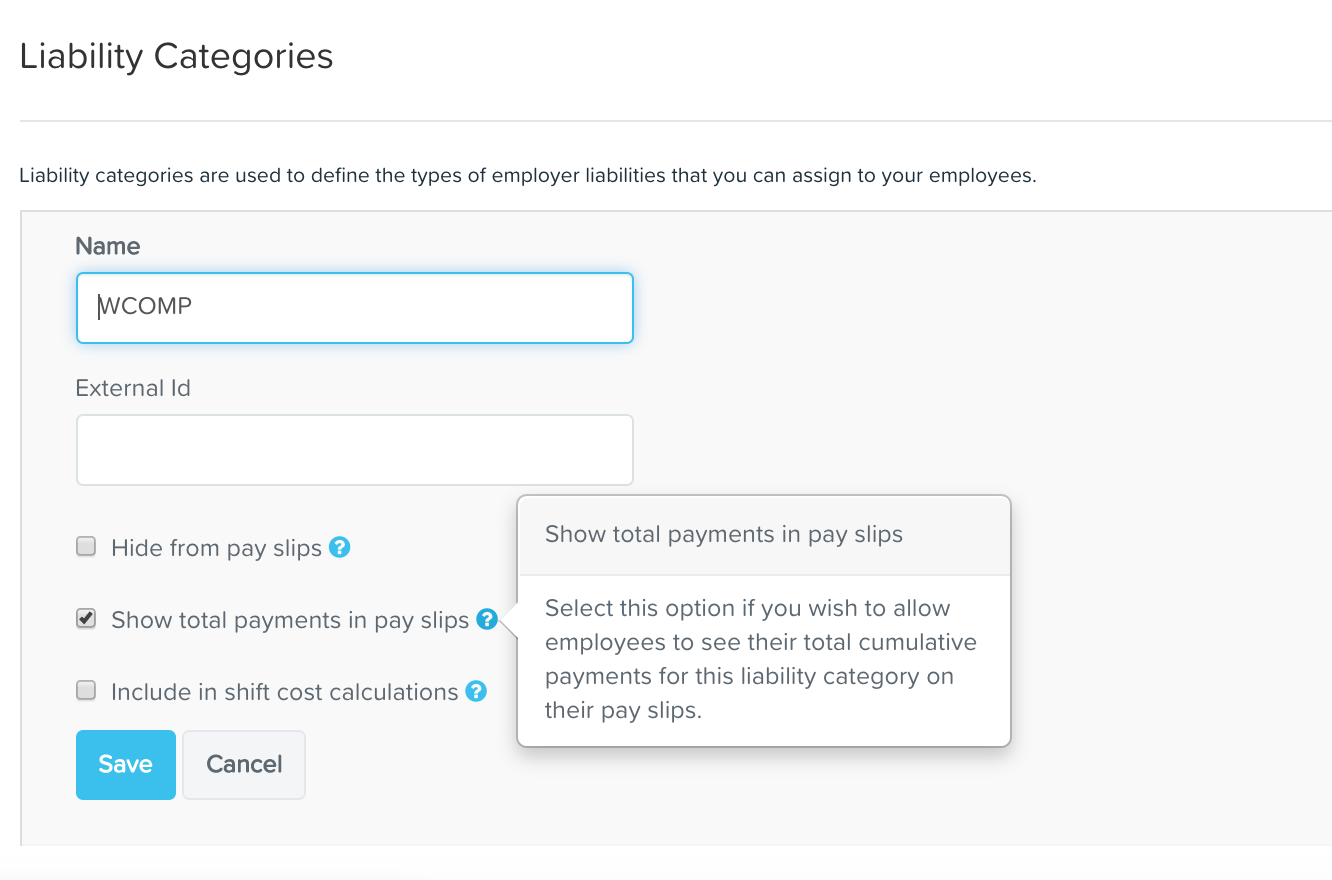Click the Liability Categories page heading

pos(176,56)
